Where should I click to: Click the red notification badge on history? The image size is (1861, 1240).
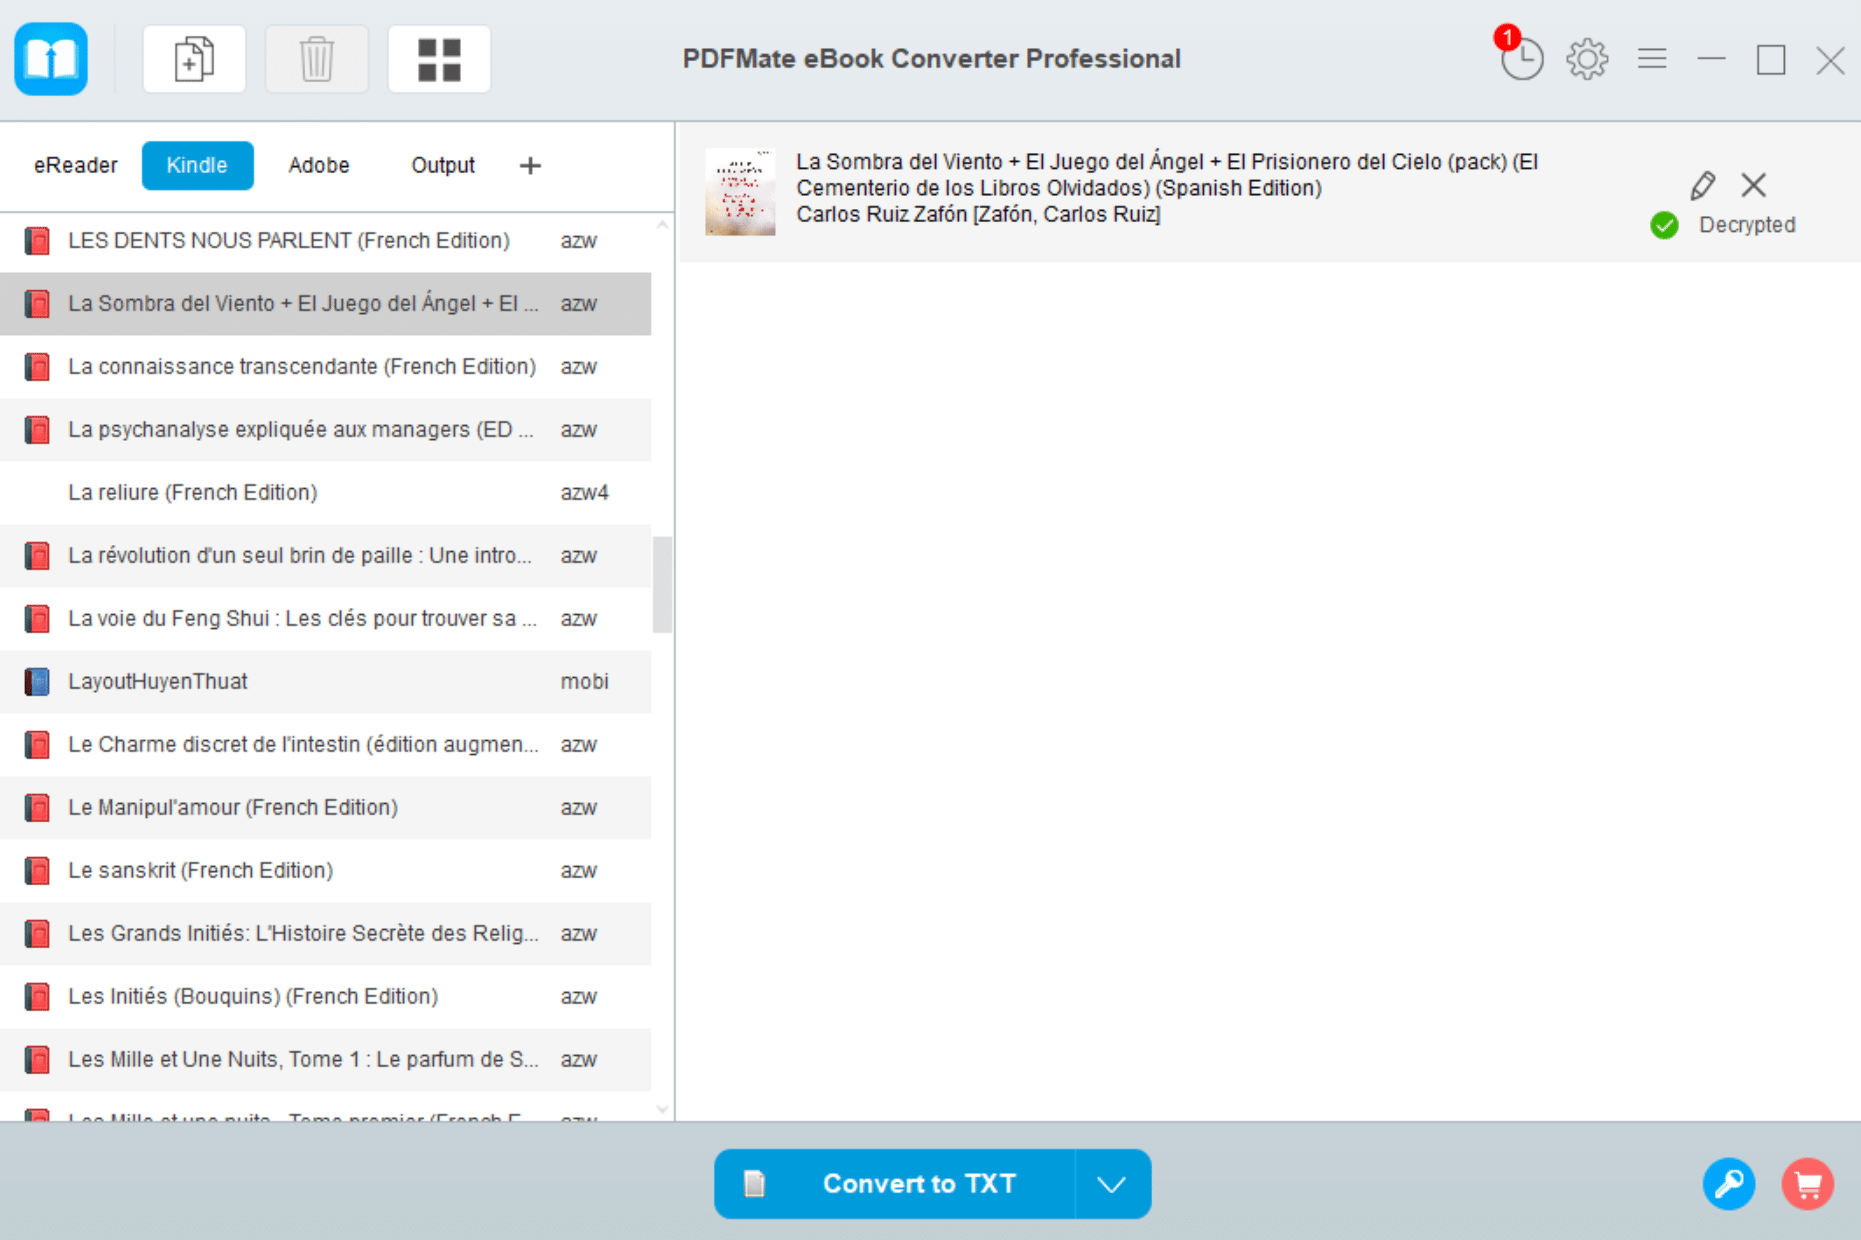tap(1507, 38)
